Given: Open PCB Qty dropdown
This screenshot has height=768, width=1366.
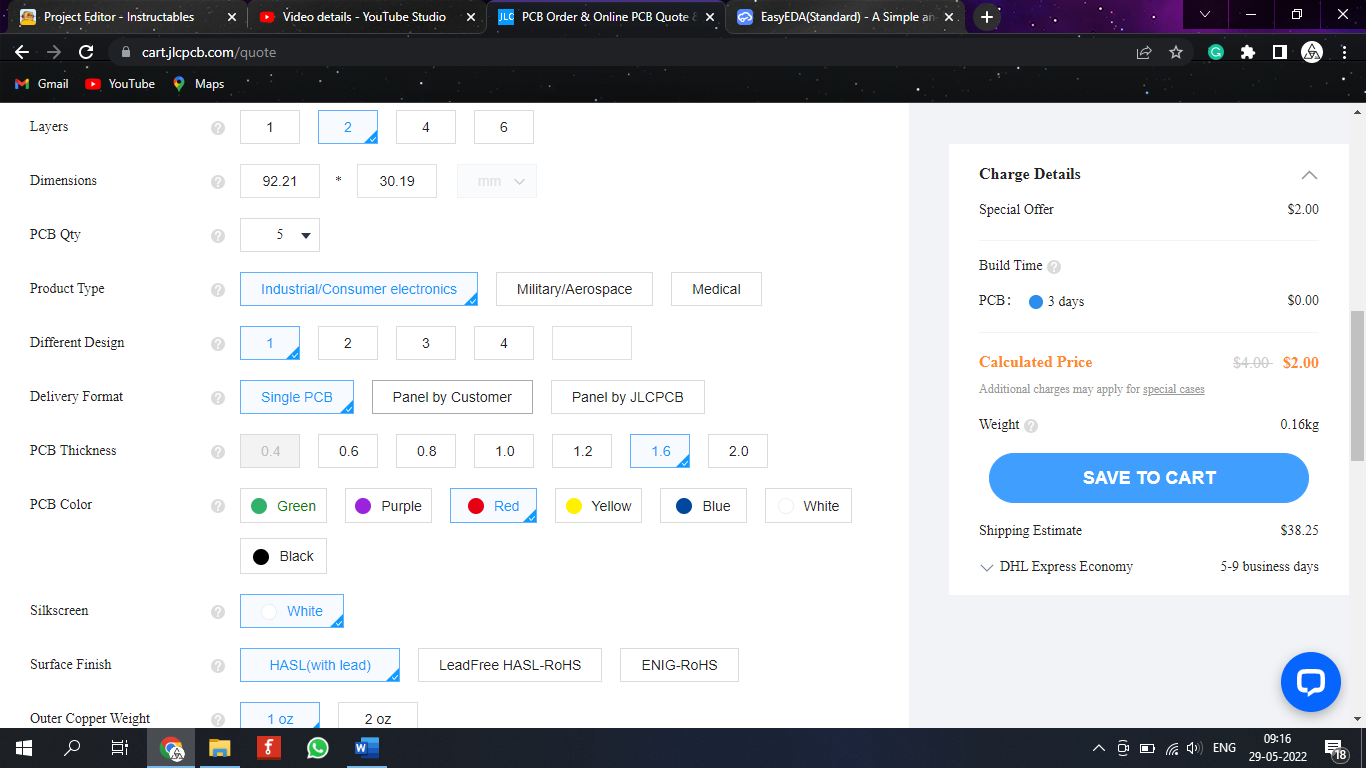Looking at the screenshot, I should click(x=280, y=235).
